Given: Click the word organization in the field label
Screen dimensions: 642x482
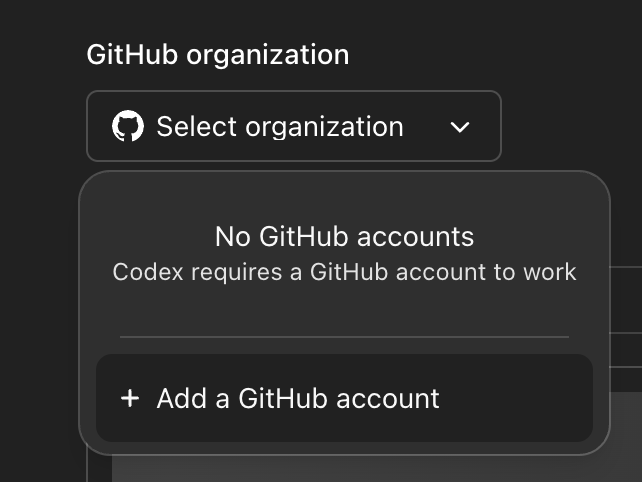Looking at the screenshot, I should pos(268,56).
